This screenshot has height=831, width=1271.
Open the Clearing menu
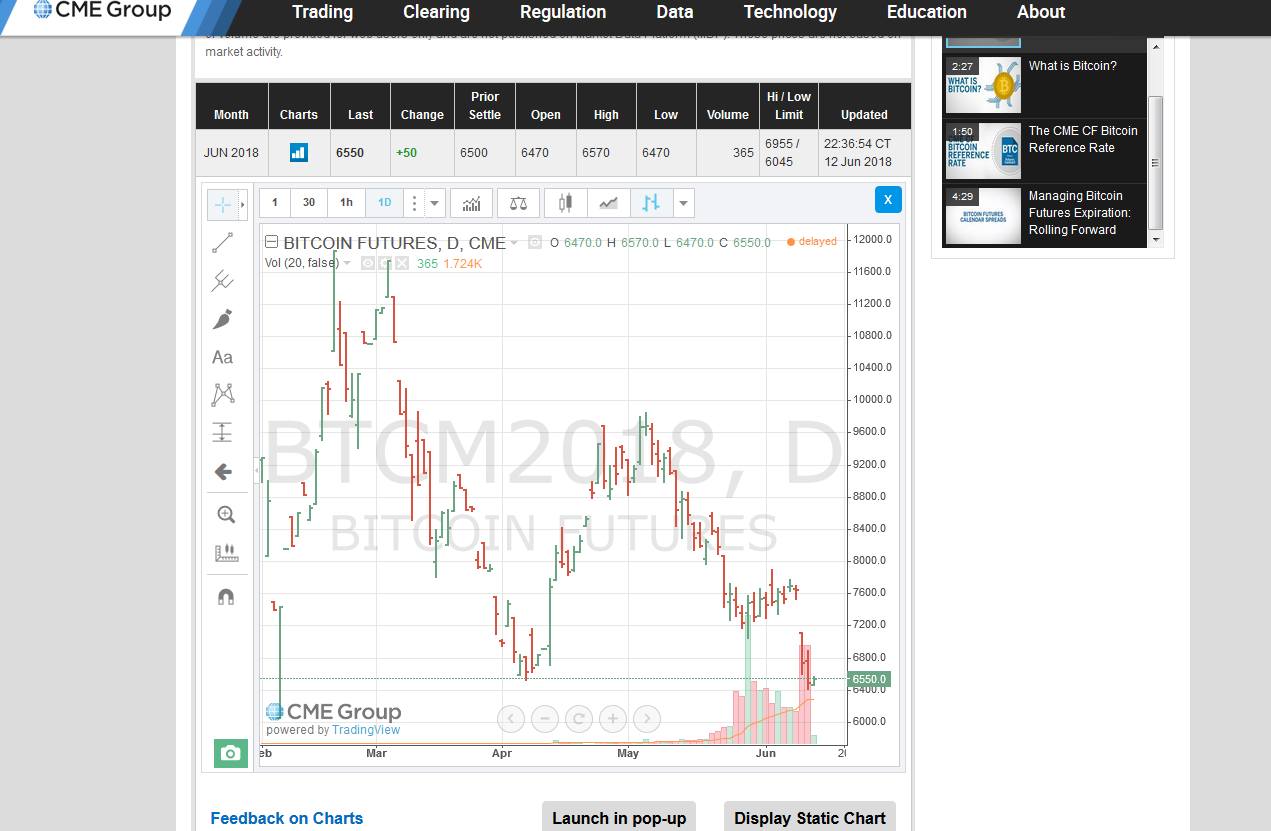click(436, 12)
